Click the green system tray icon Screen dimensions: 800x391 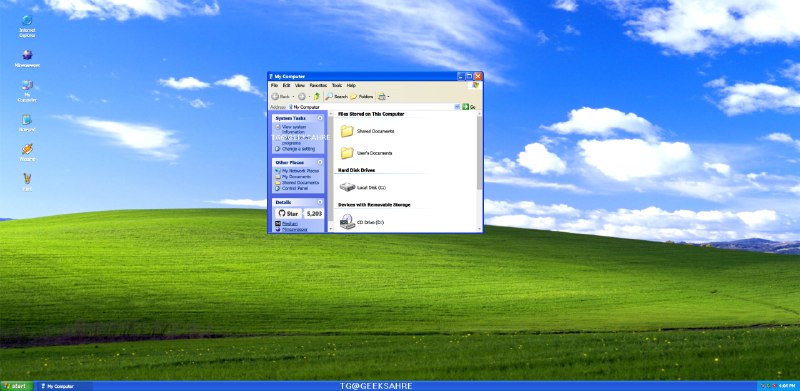click(768, 386)
